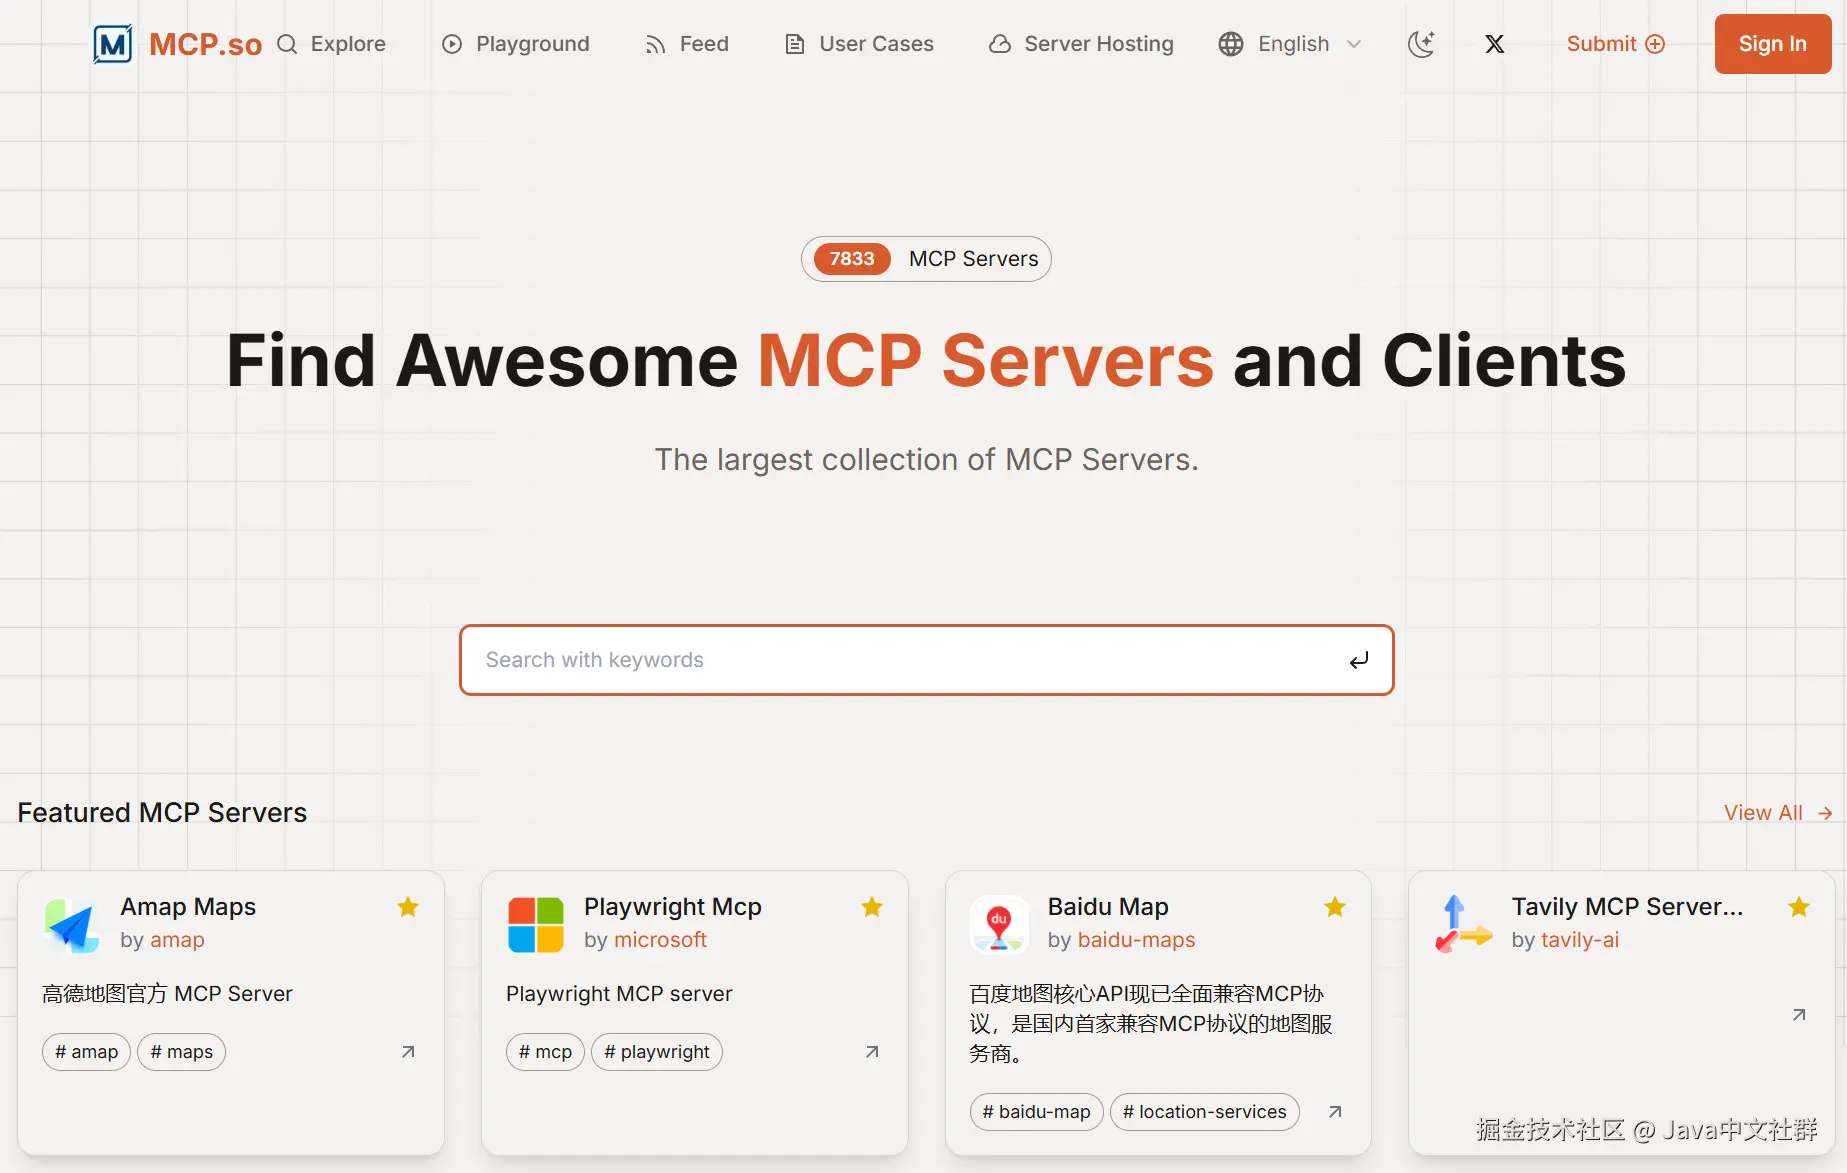This screenshot has width=1847, height=1173.
Task: Click the 高德地图官方 MCP Server description
Action: click(x=167, y=994)
